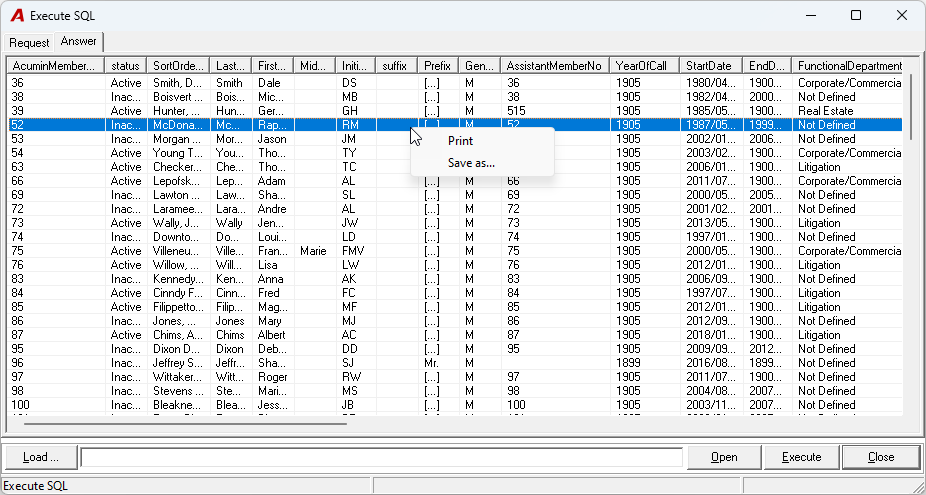Click the horizontal scrollbar of the grid
Viewport: 926px width, 495px height.
tap(185, 423)
